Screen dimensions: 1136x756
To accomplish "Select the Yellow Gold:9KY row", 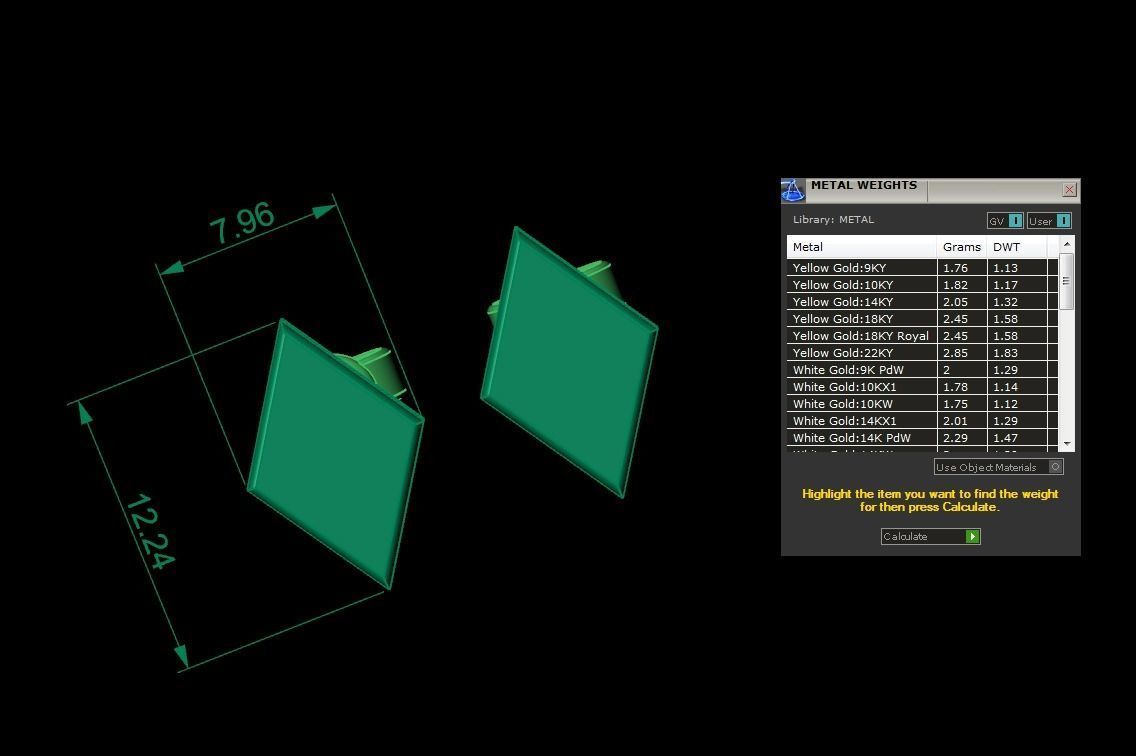I will [922, 267].
